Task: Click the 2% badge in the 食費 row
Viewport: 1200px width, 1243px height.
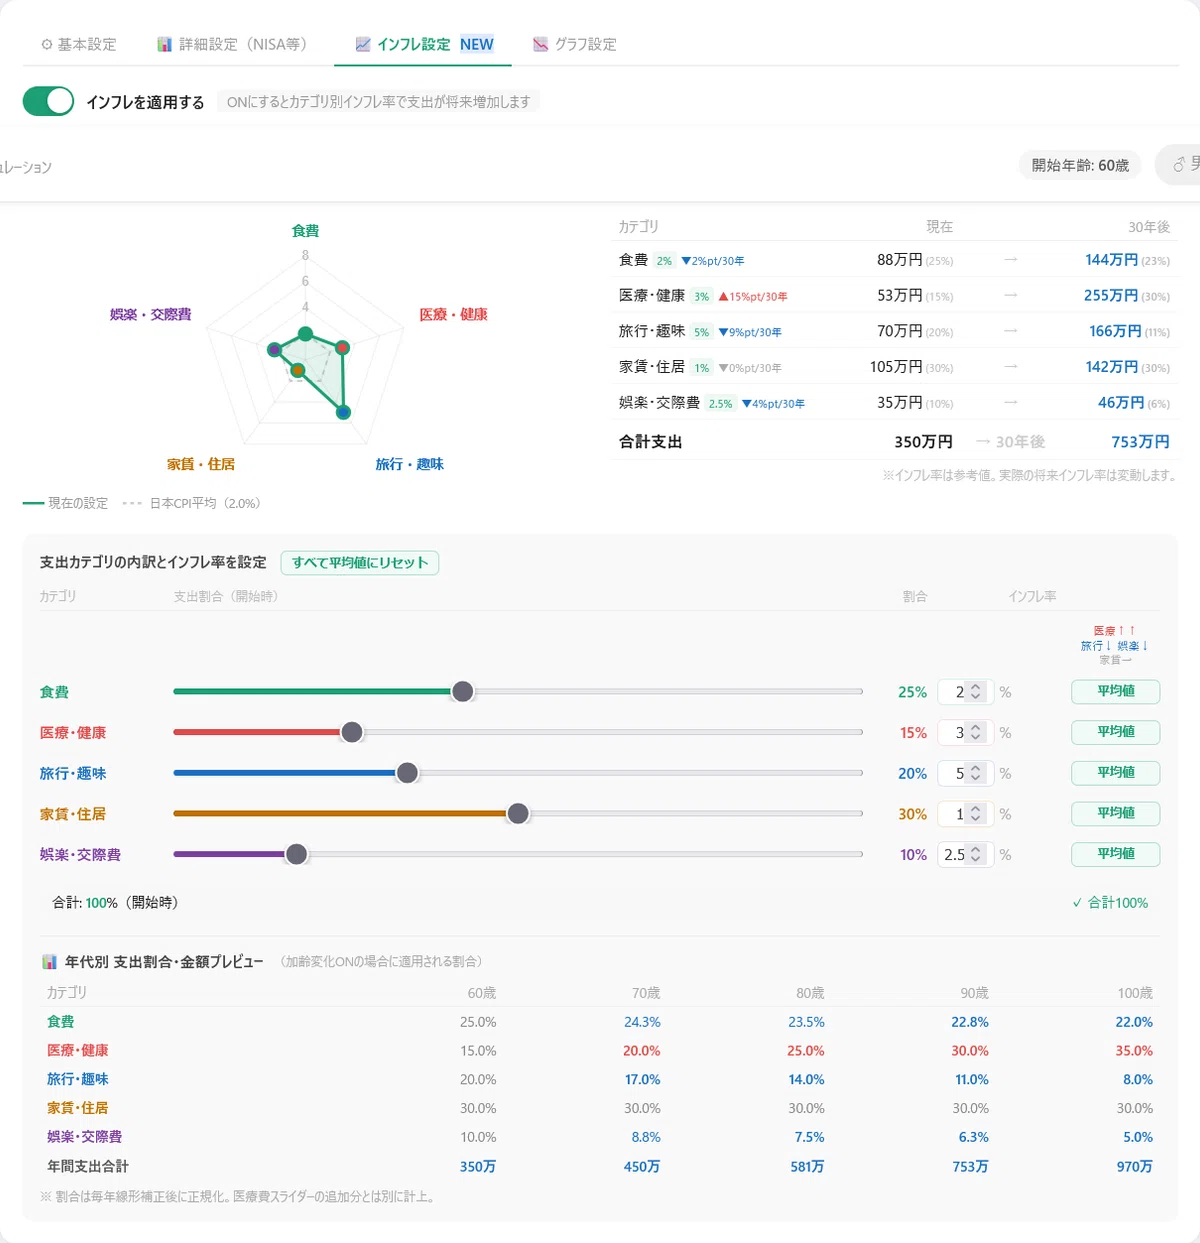Action: [664, 261]
